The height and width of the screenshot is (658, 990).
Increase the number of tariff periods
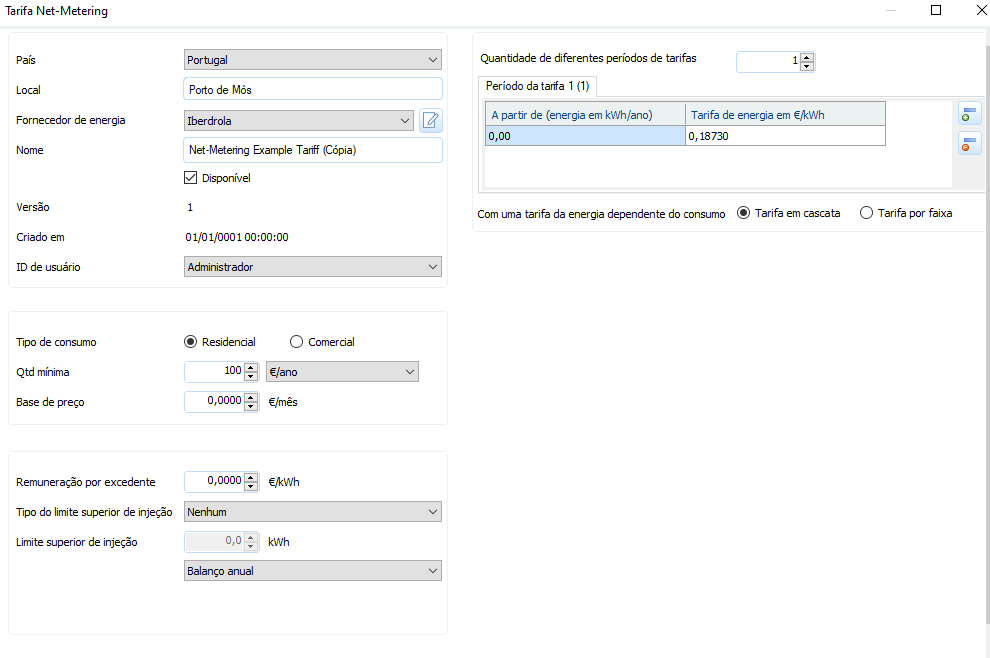807,57
